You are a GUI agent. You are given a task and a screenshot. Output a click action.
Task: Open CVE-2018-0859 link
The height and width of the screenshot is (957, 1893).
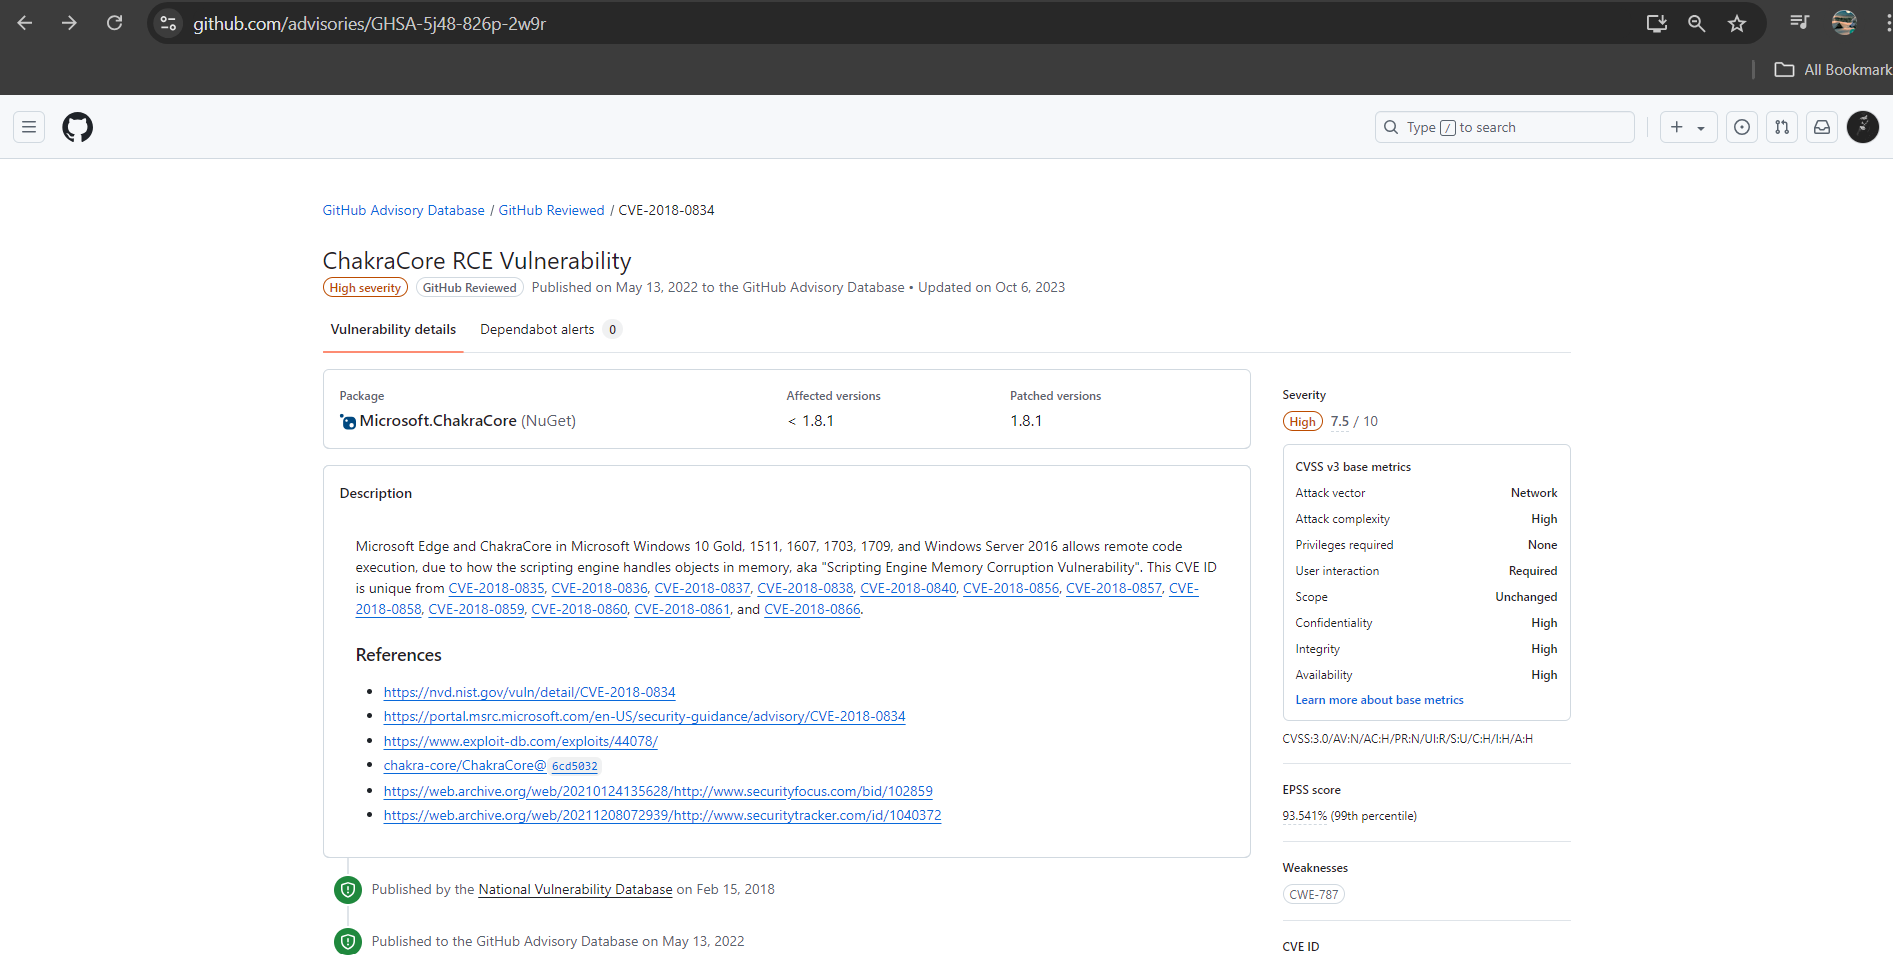click(476, 609)
